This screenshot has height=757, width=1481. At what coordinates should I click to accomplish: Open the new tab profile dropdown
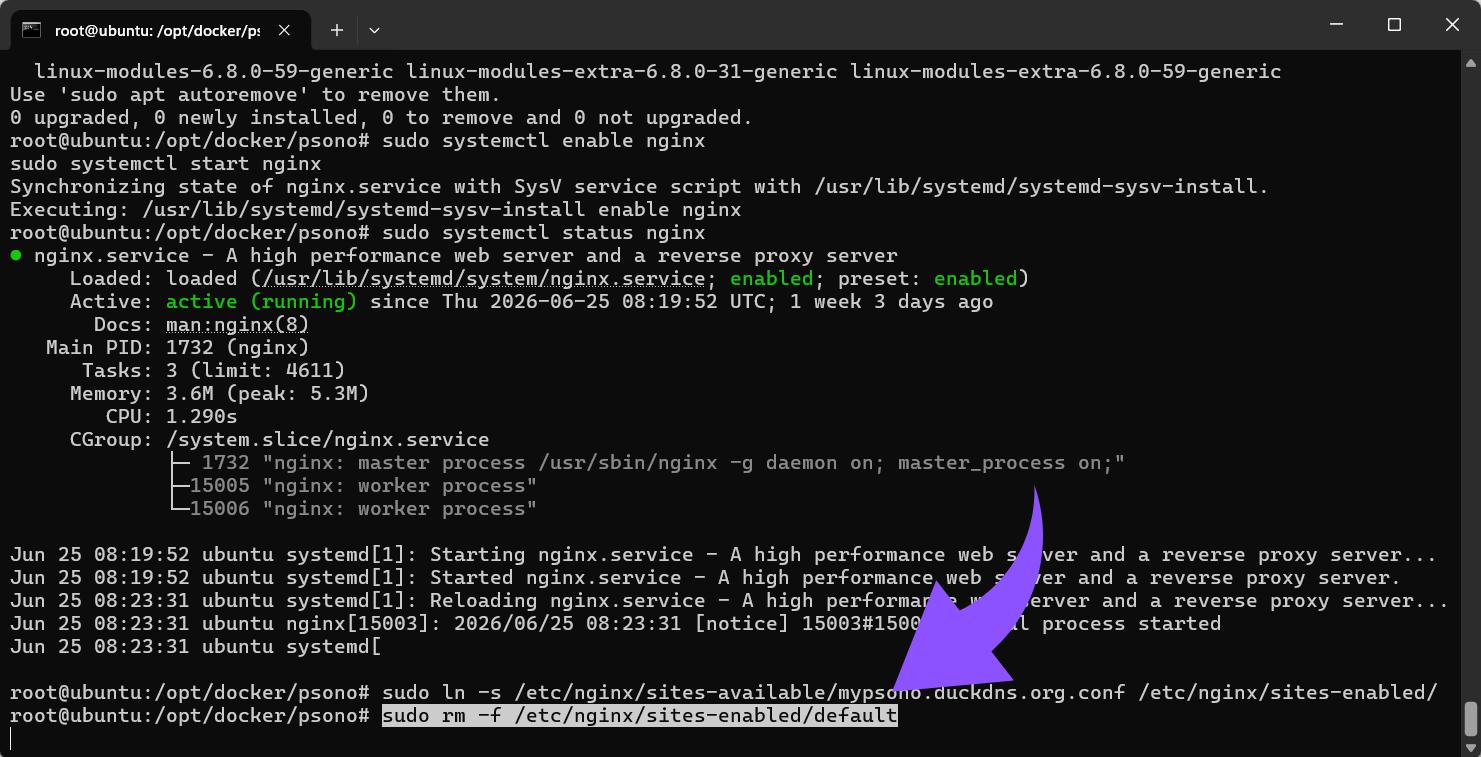click(374, 30)
